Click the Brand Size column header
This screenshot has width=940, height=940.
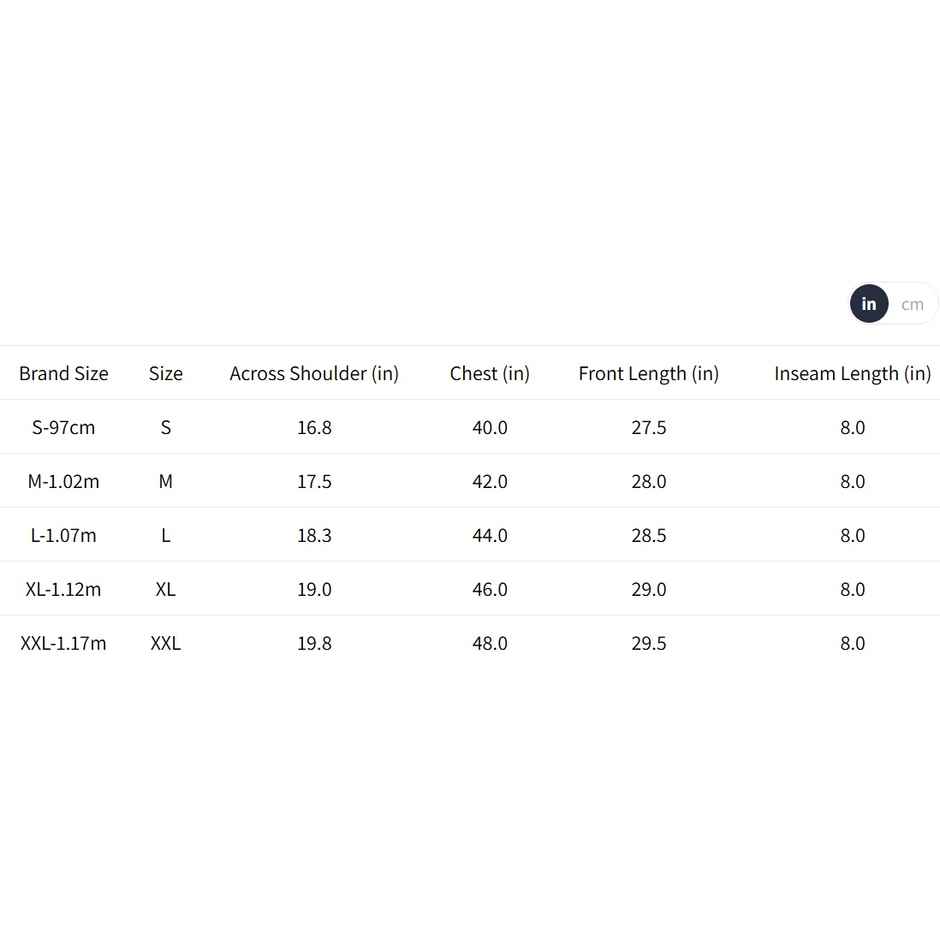pyautogui.click(x=64, y=374)
